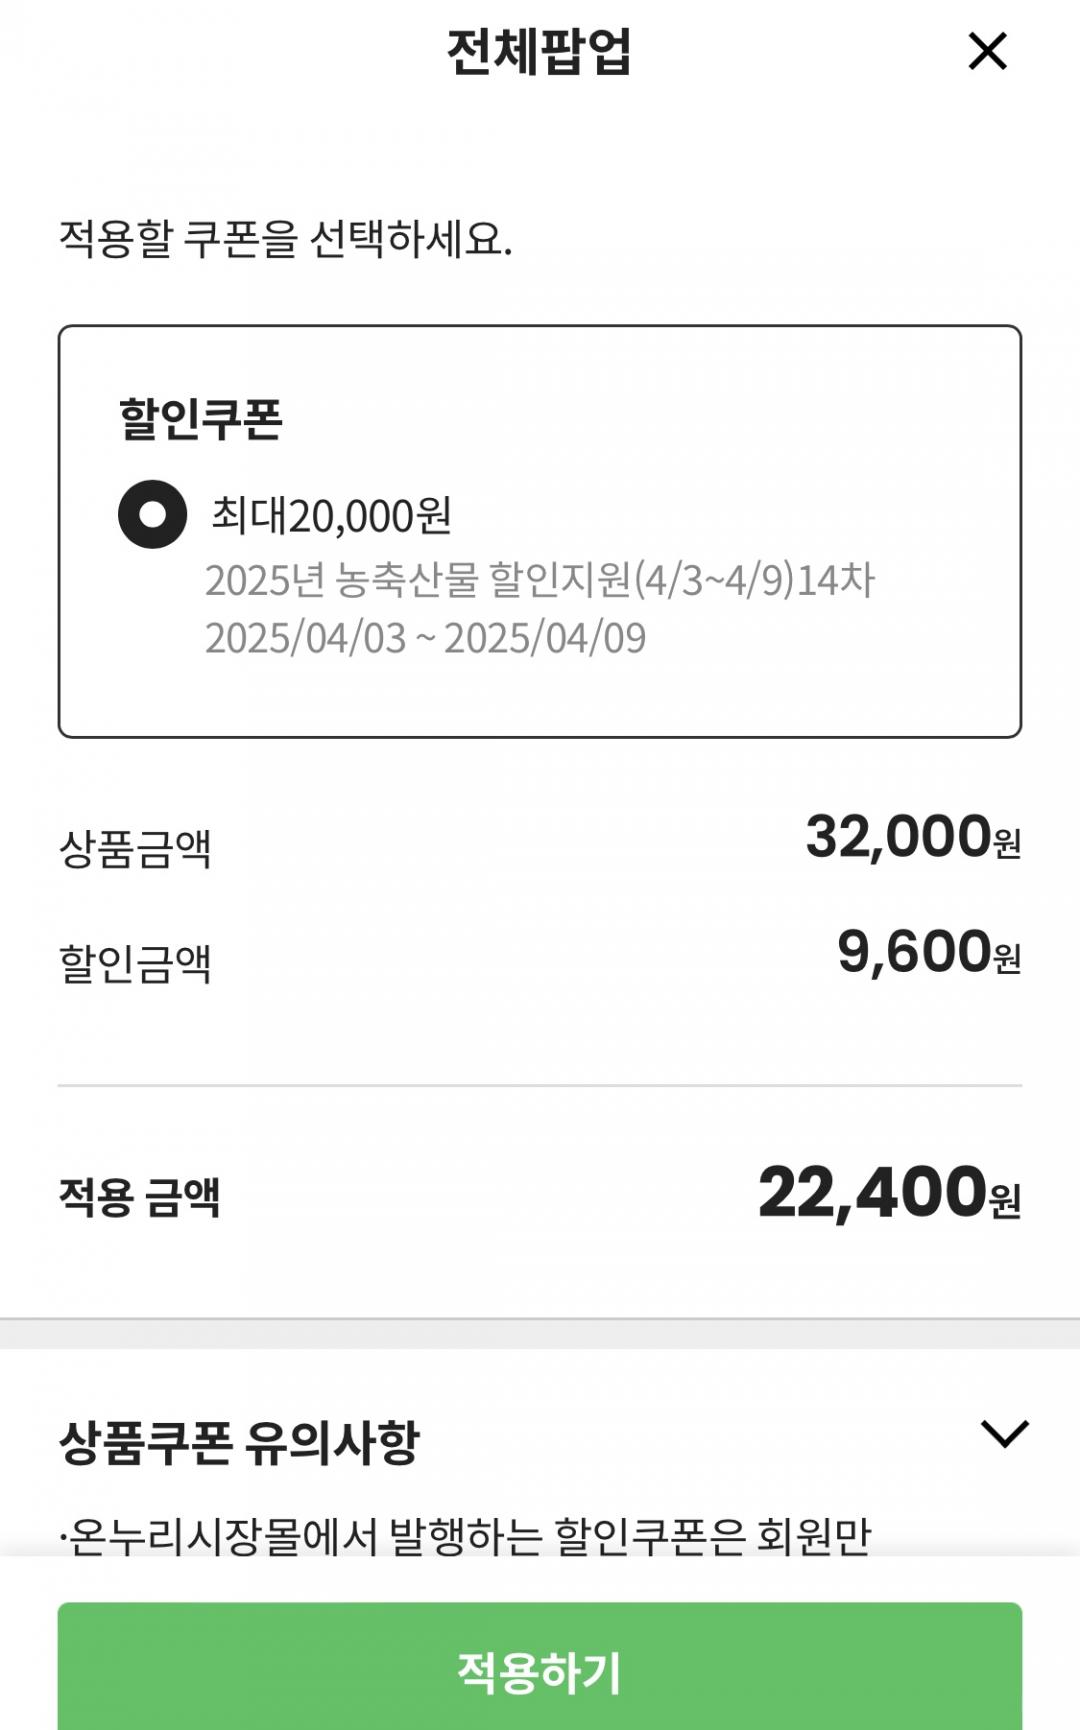Tap the 적용 금액 label
1080x1730 pixels.
click(x=139, y=1196)
